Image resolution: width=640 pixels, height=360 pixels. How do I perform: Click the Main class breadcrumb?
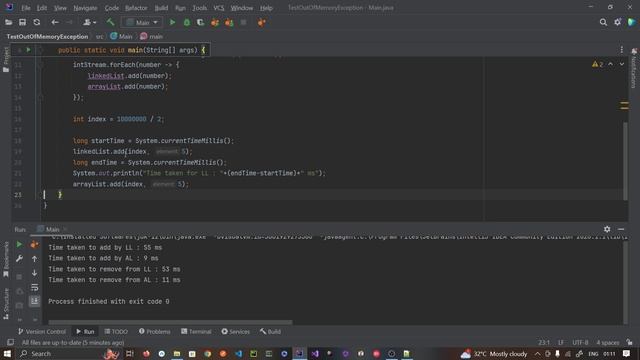[122, 36]
